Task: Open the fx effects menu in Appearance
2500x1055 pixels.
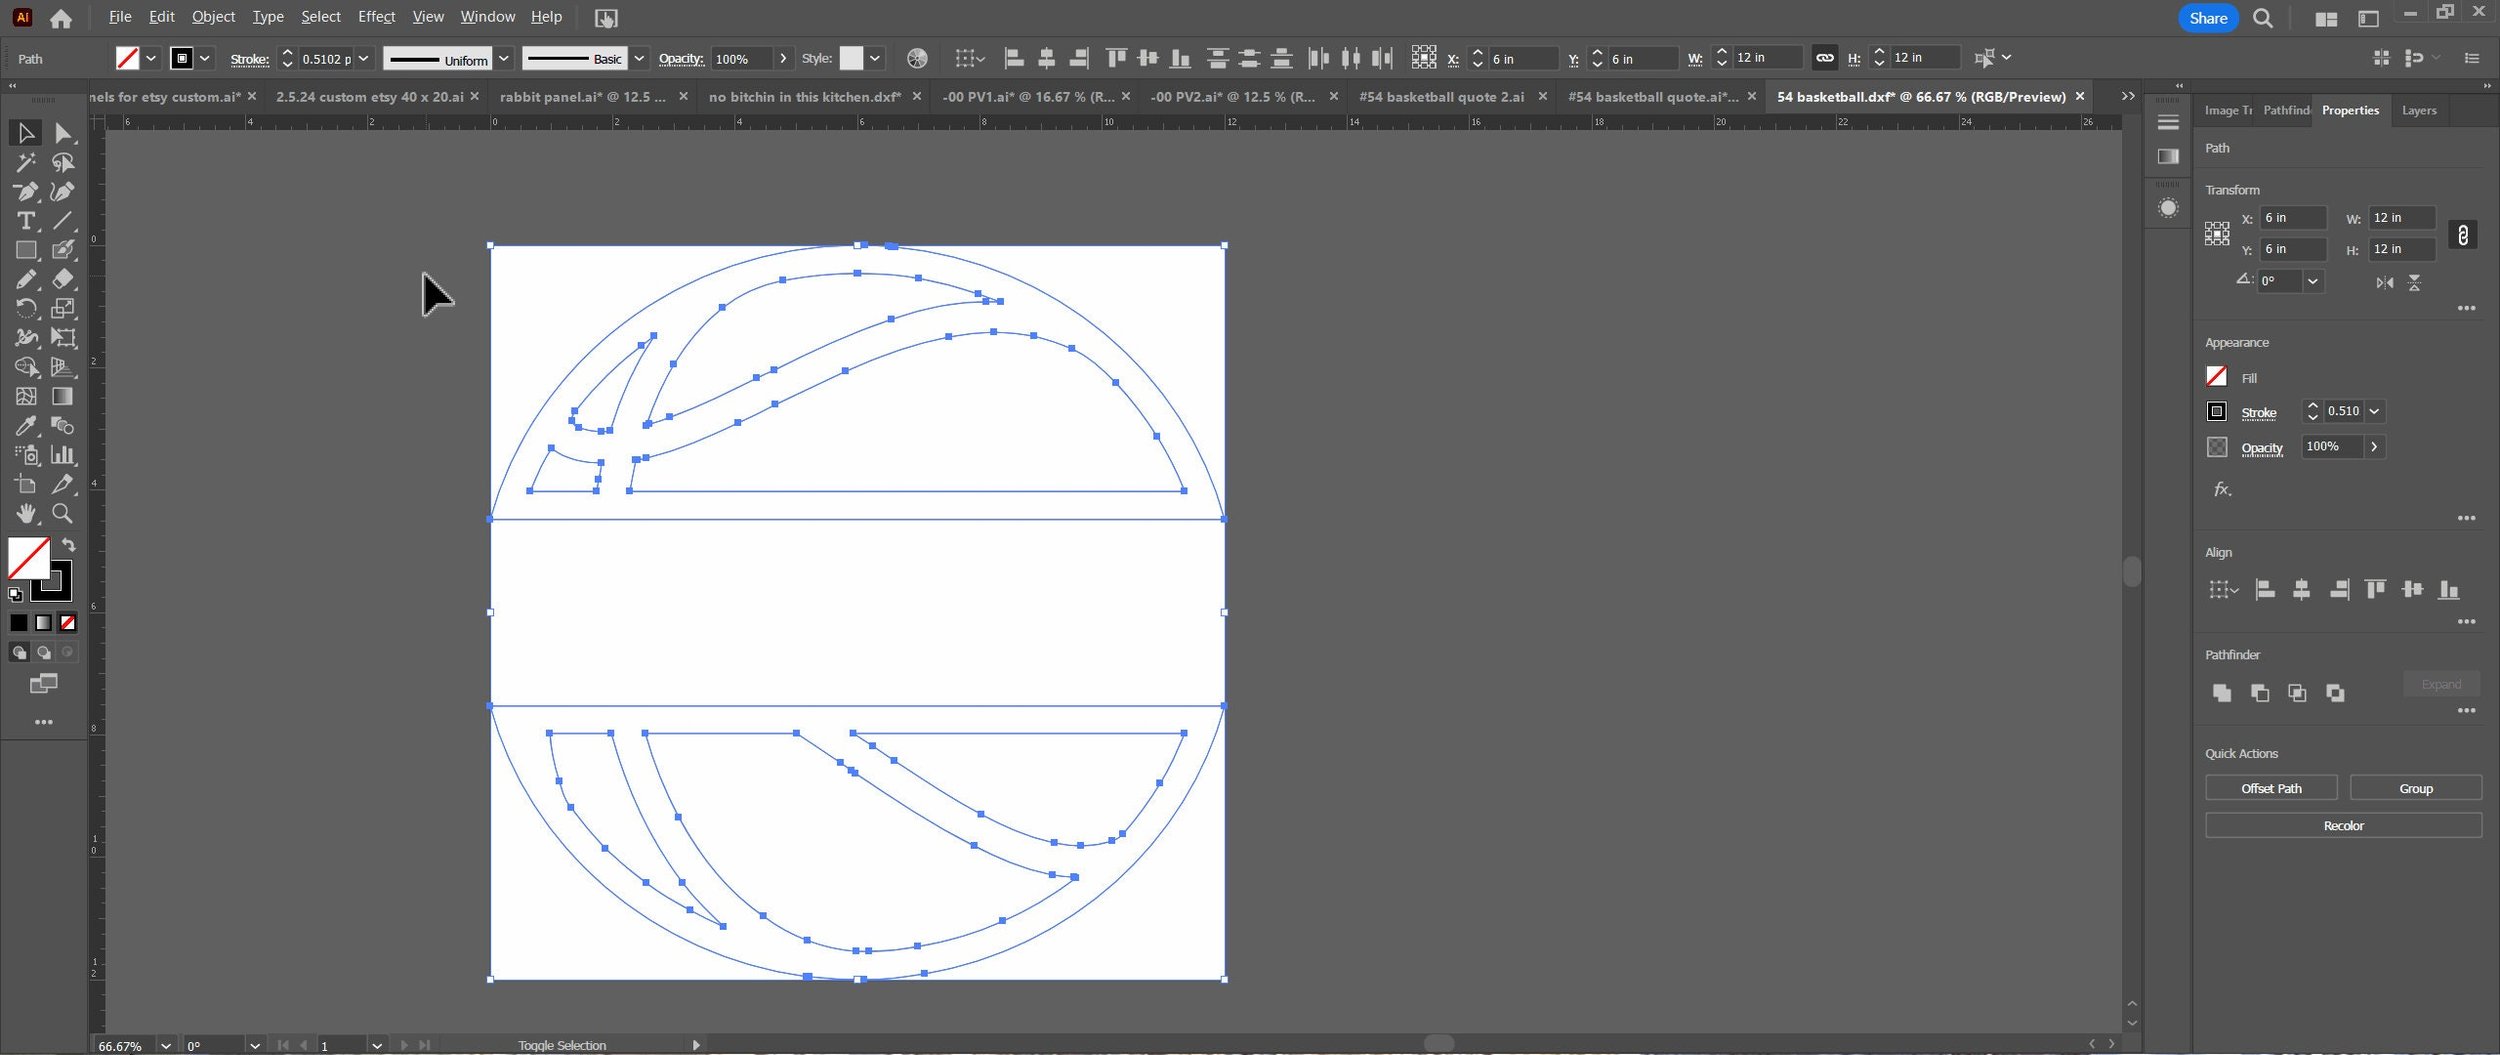Action: (2222, 489)
